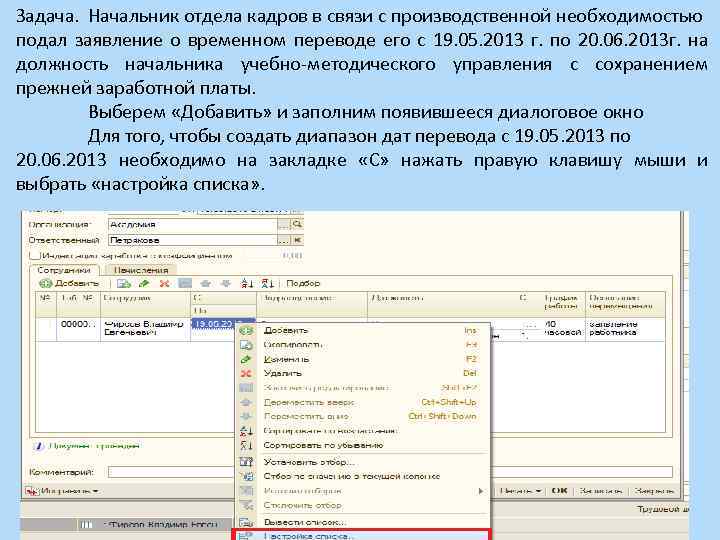The image size is (720, 540).
Task: Click the move down arrow toolbar icon
Action: (x=225, y=284)
